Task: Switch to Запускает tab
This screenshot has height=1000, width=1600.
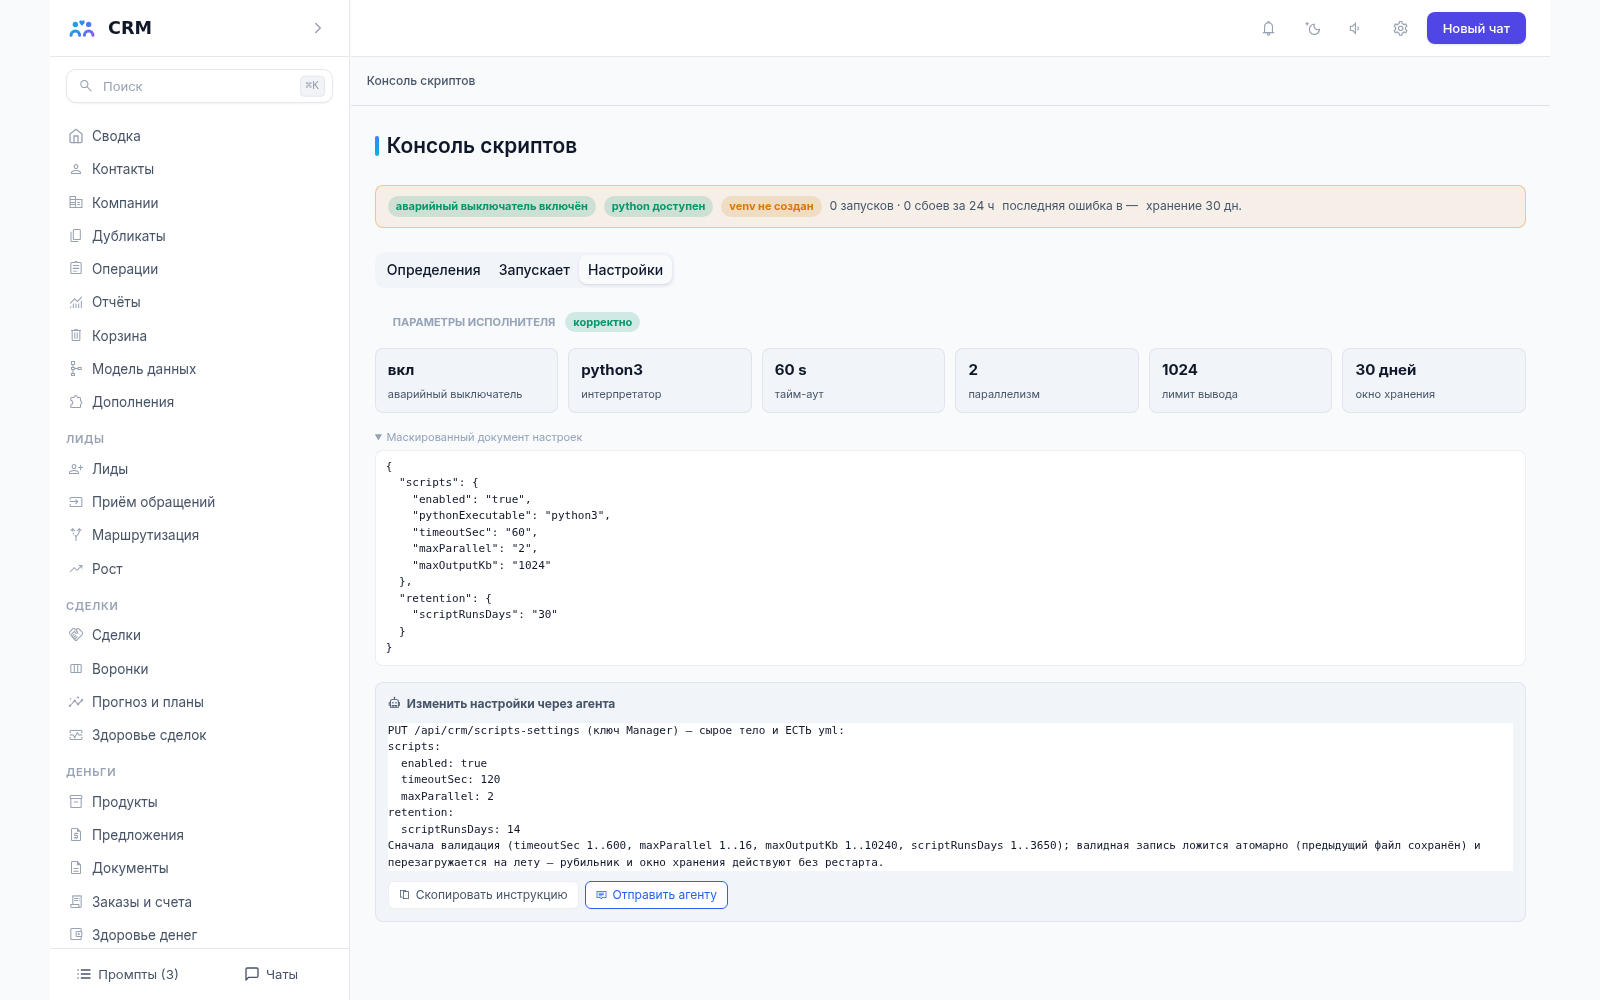Action: coord(534,270)
